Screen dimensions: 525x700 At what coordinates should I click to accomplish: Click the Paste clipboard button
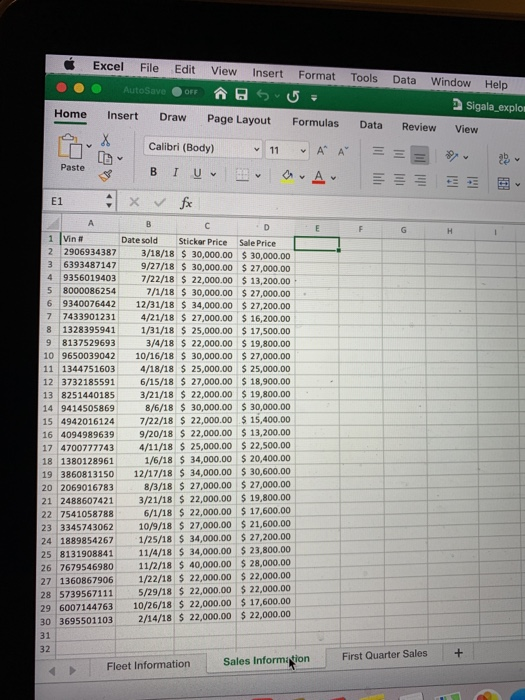tap(71, 153)
